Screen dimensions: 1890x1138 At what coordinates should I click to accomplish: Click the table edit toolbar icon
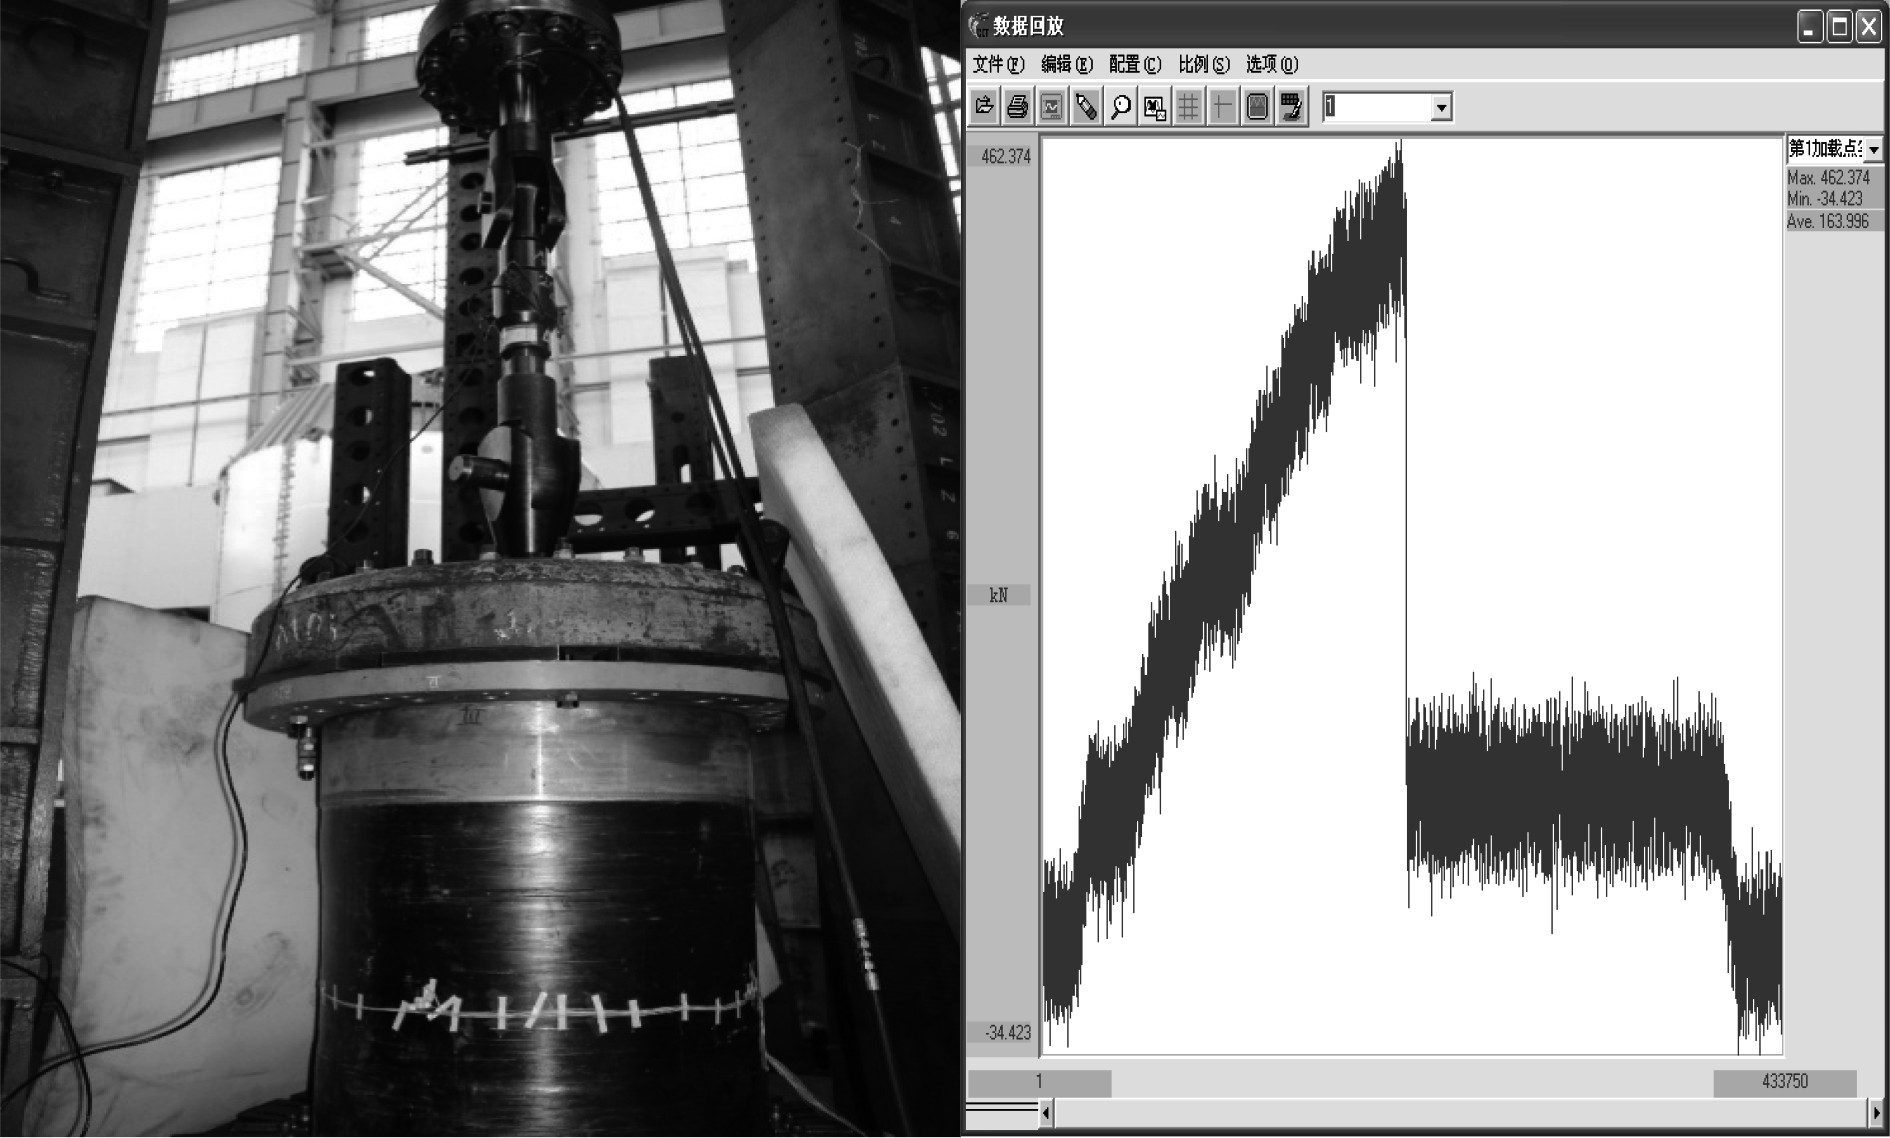[x=1291, y=107]
